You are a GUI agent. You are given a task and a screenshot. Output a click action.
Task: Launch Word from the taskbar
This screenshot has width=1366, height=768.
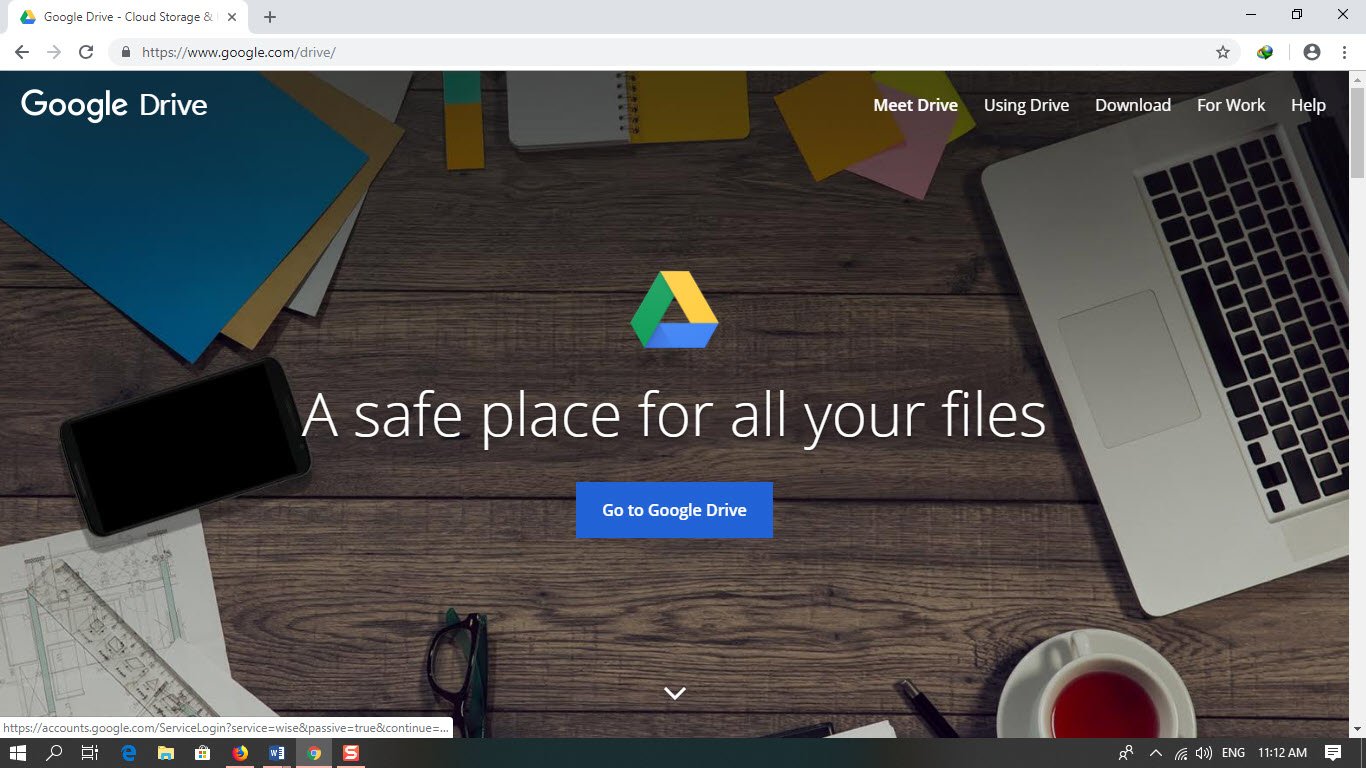(x=277, y=752)
